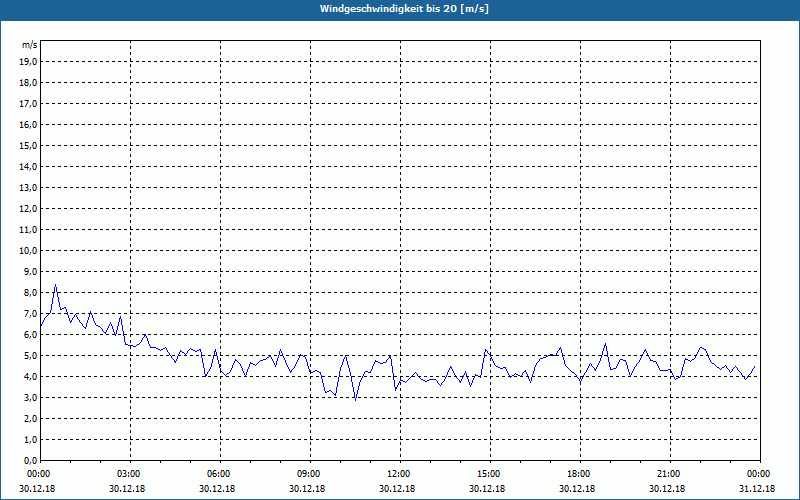Select the '19,0' y-axis label
Screen dimensions: 800x500
tap(27, 62)
